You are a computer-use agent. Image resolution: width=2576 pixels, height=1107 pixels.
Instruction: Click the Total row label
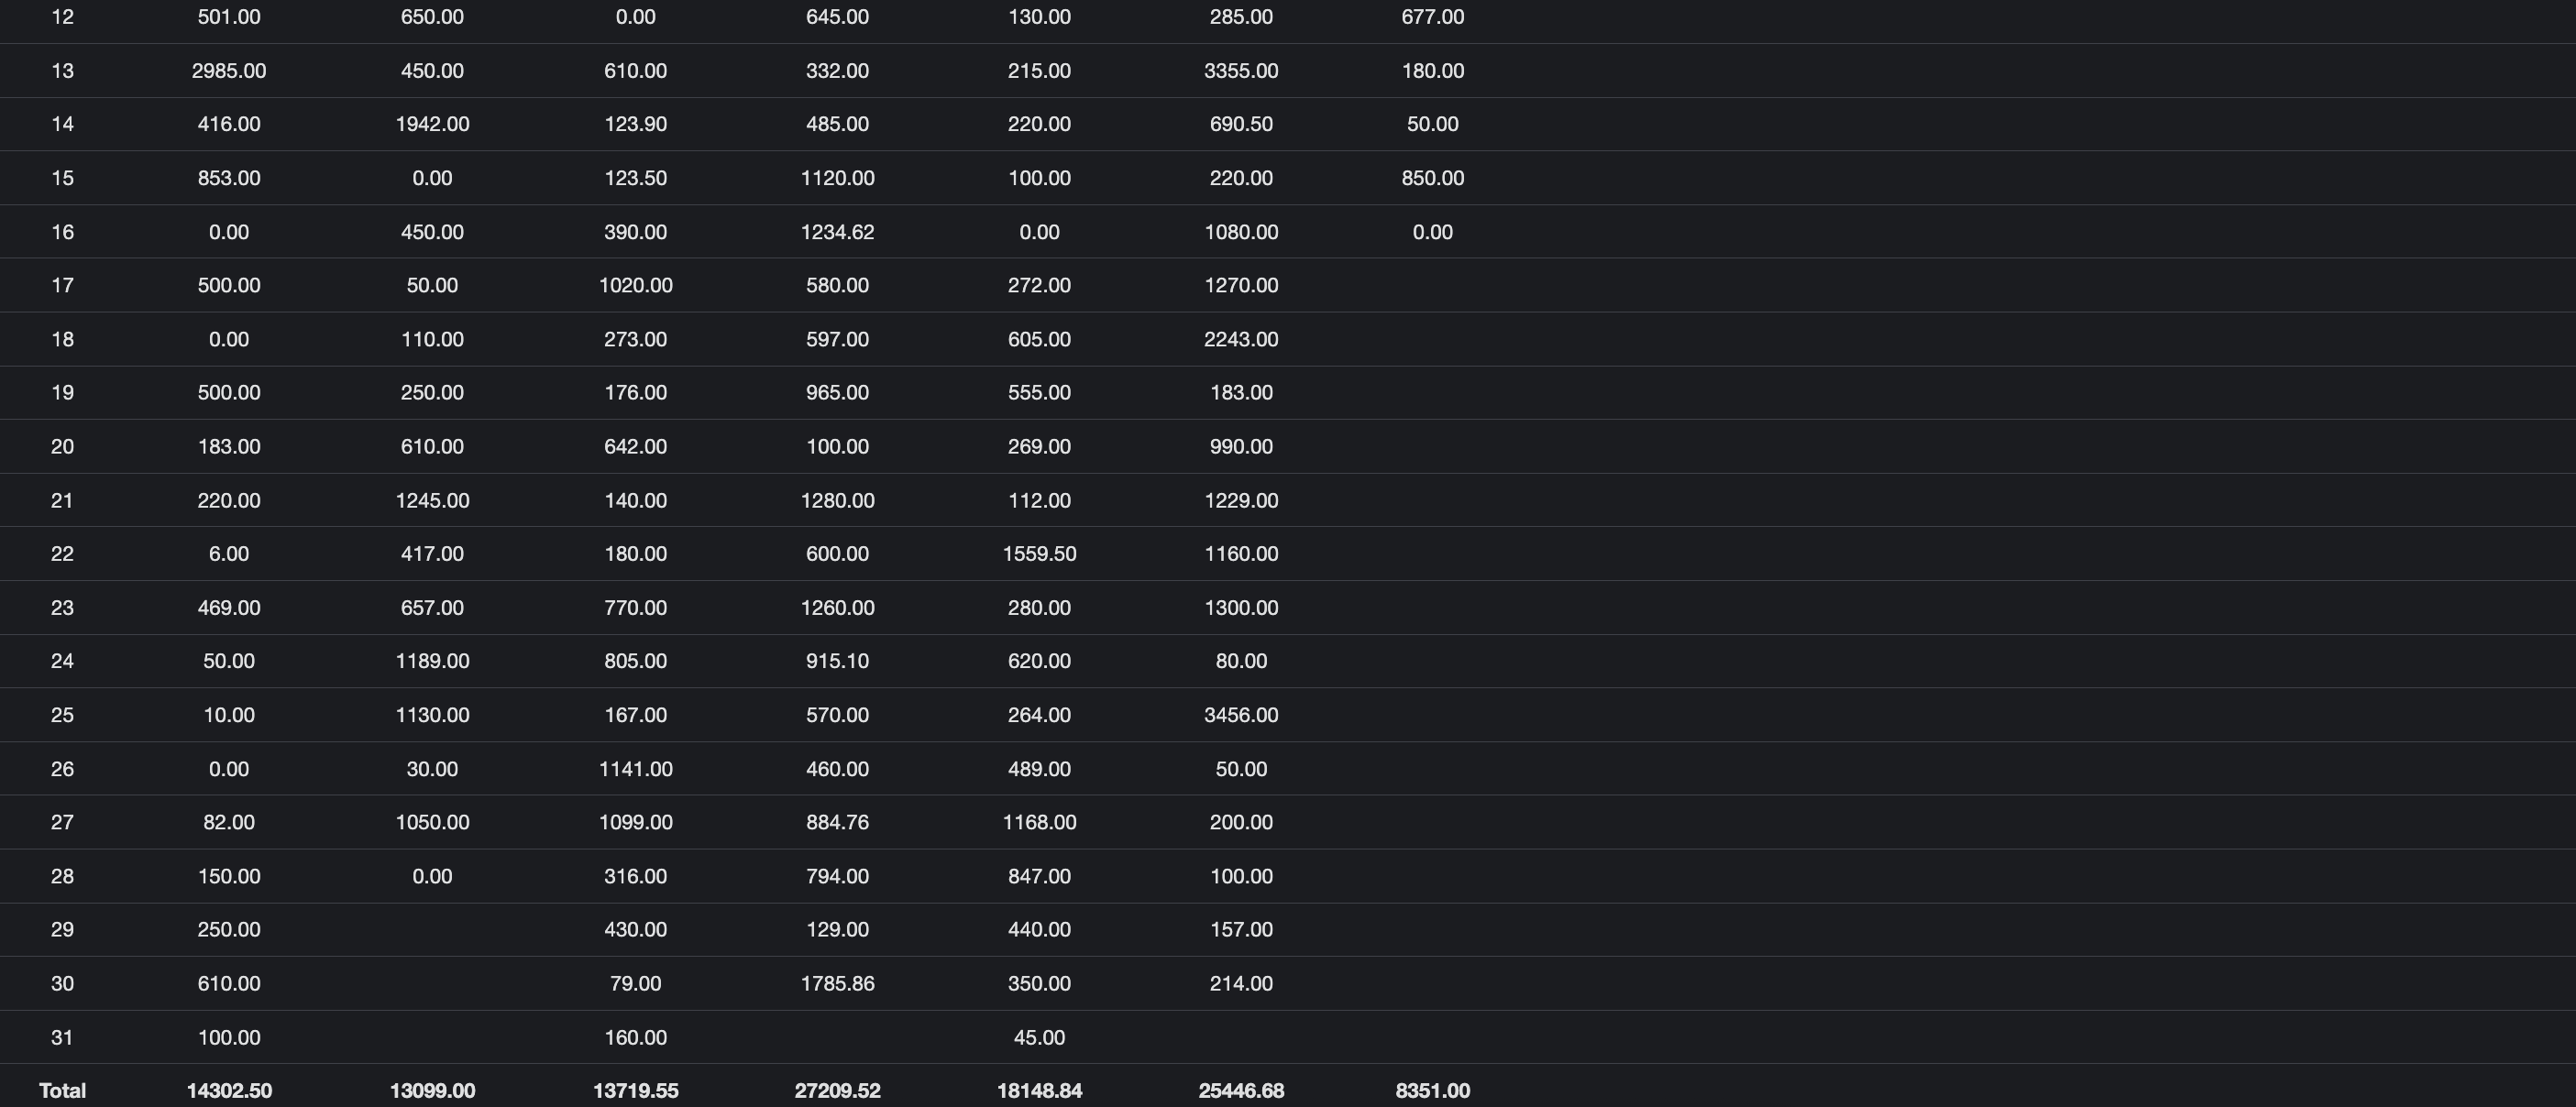62,1090
